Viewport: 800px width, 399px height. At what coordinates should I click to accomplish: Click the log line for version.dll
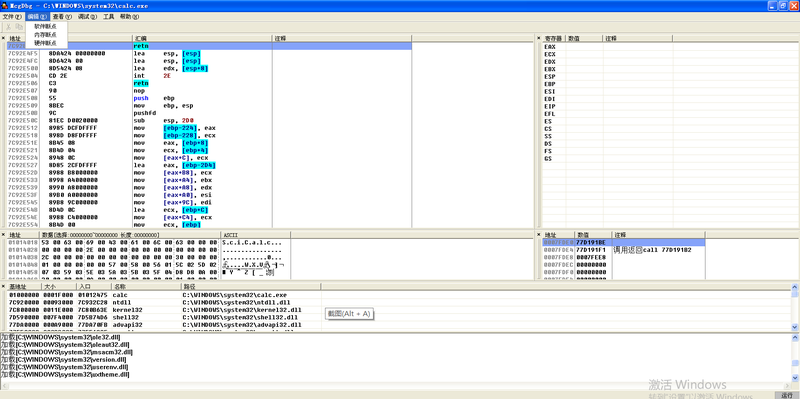(x=63, y=359)
